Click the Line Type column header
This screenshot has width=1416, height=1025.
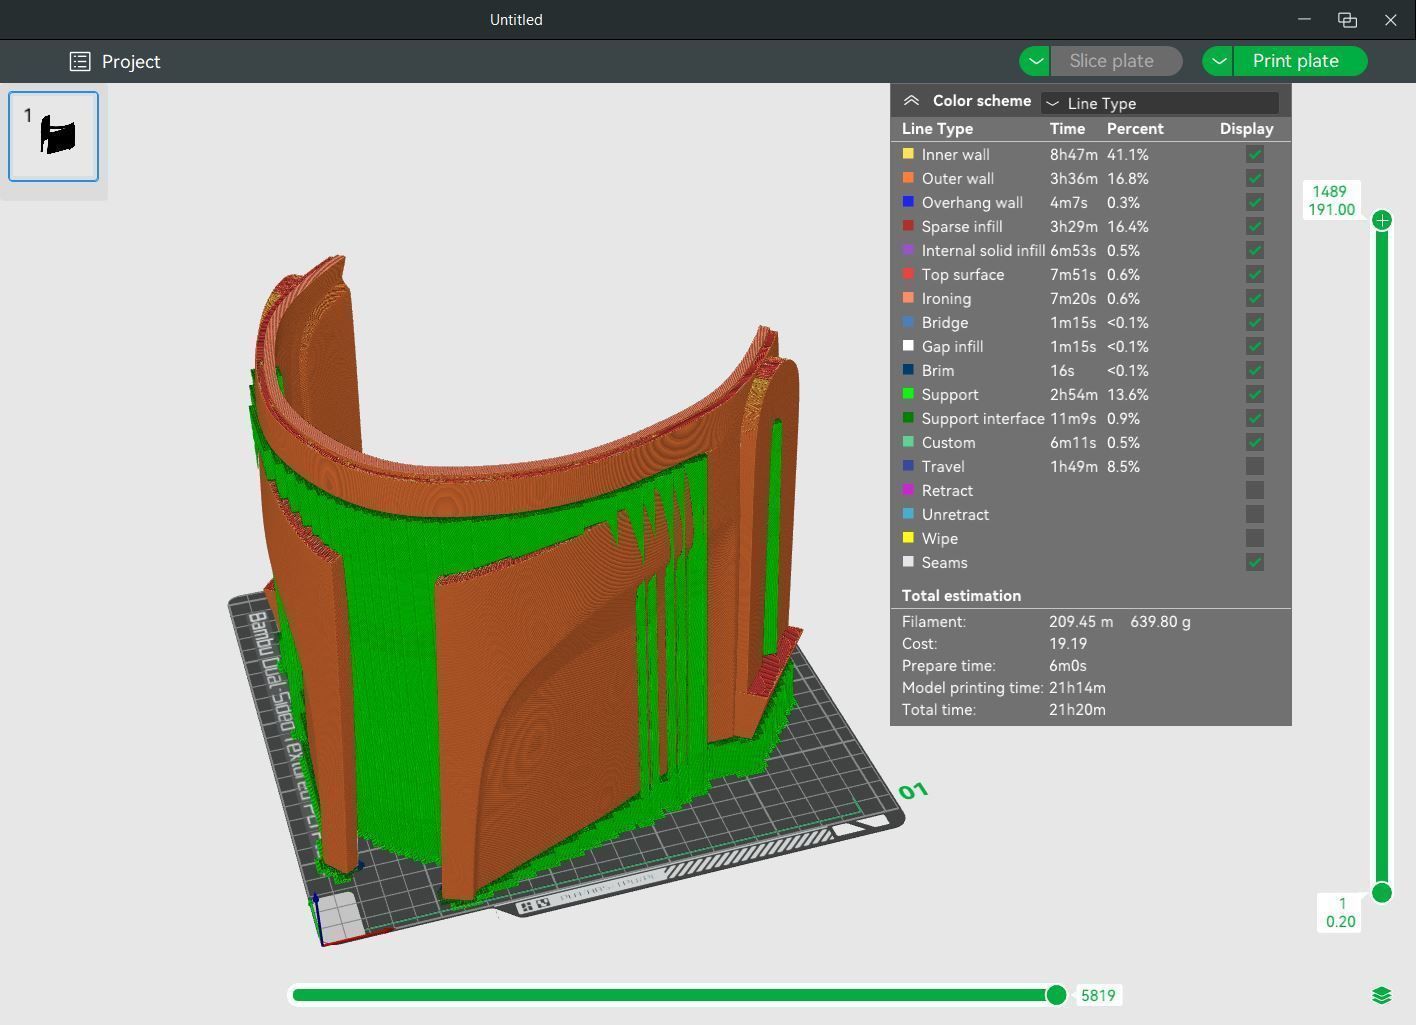[x=937, y=129]
